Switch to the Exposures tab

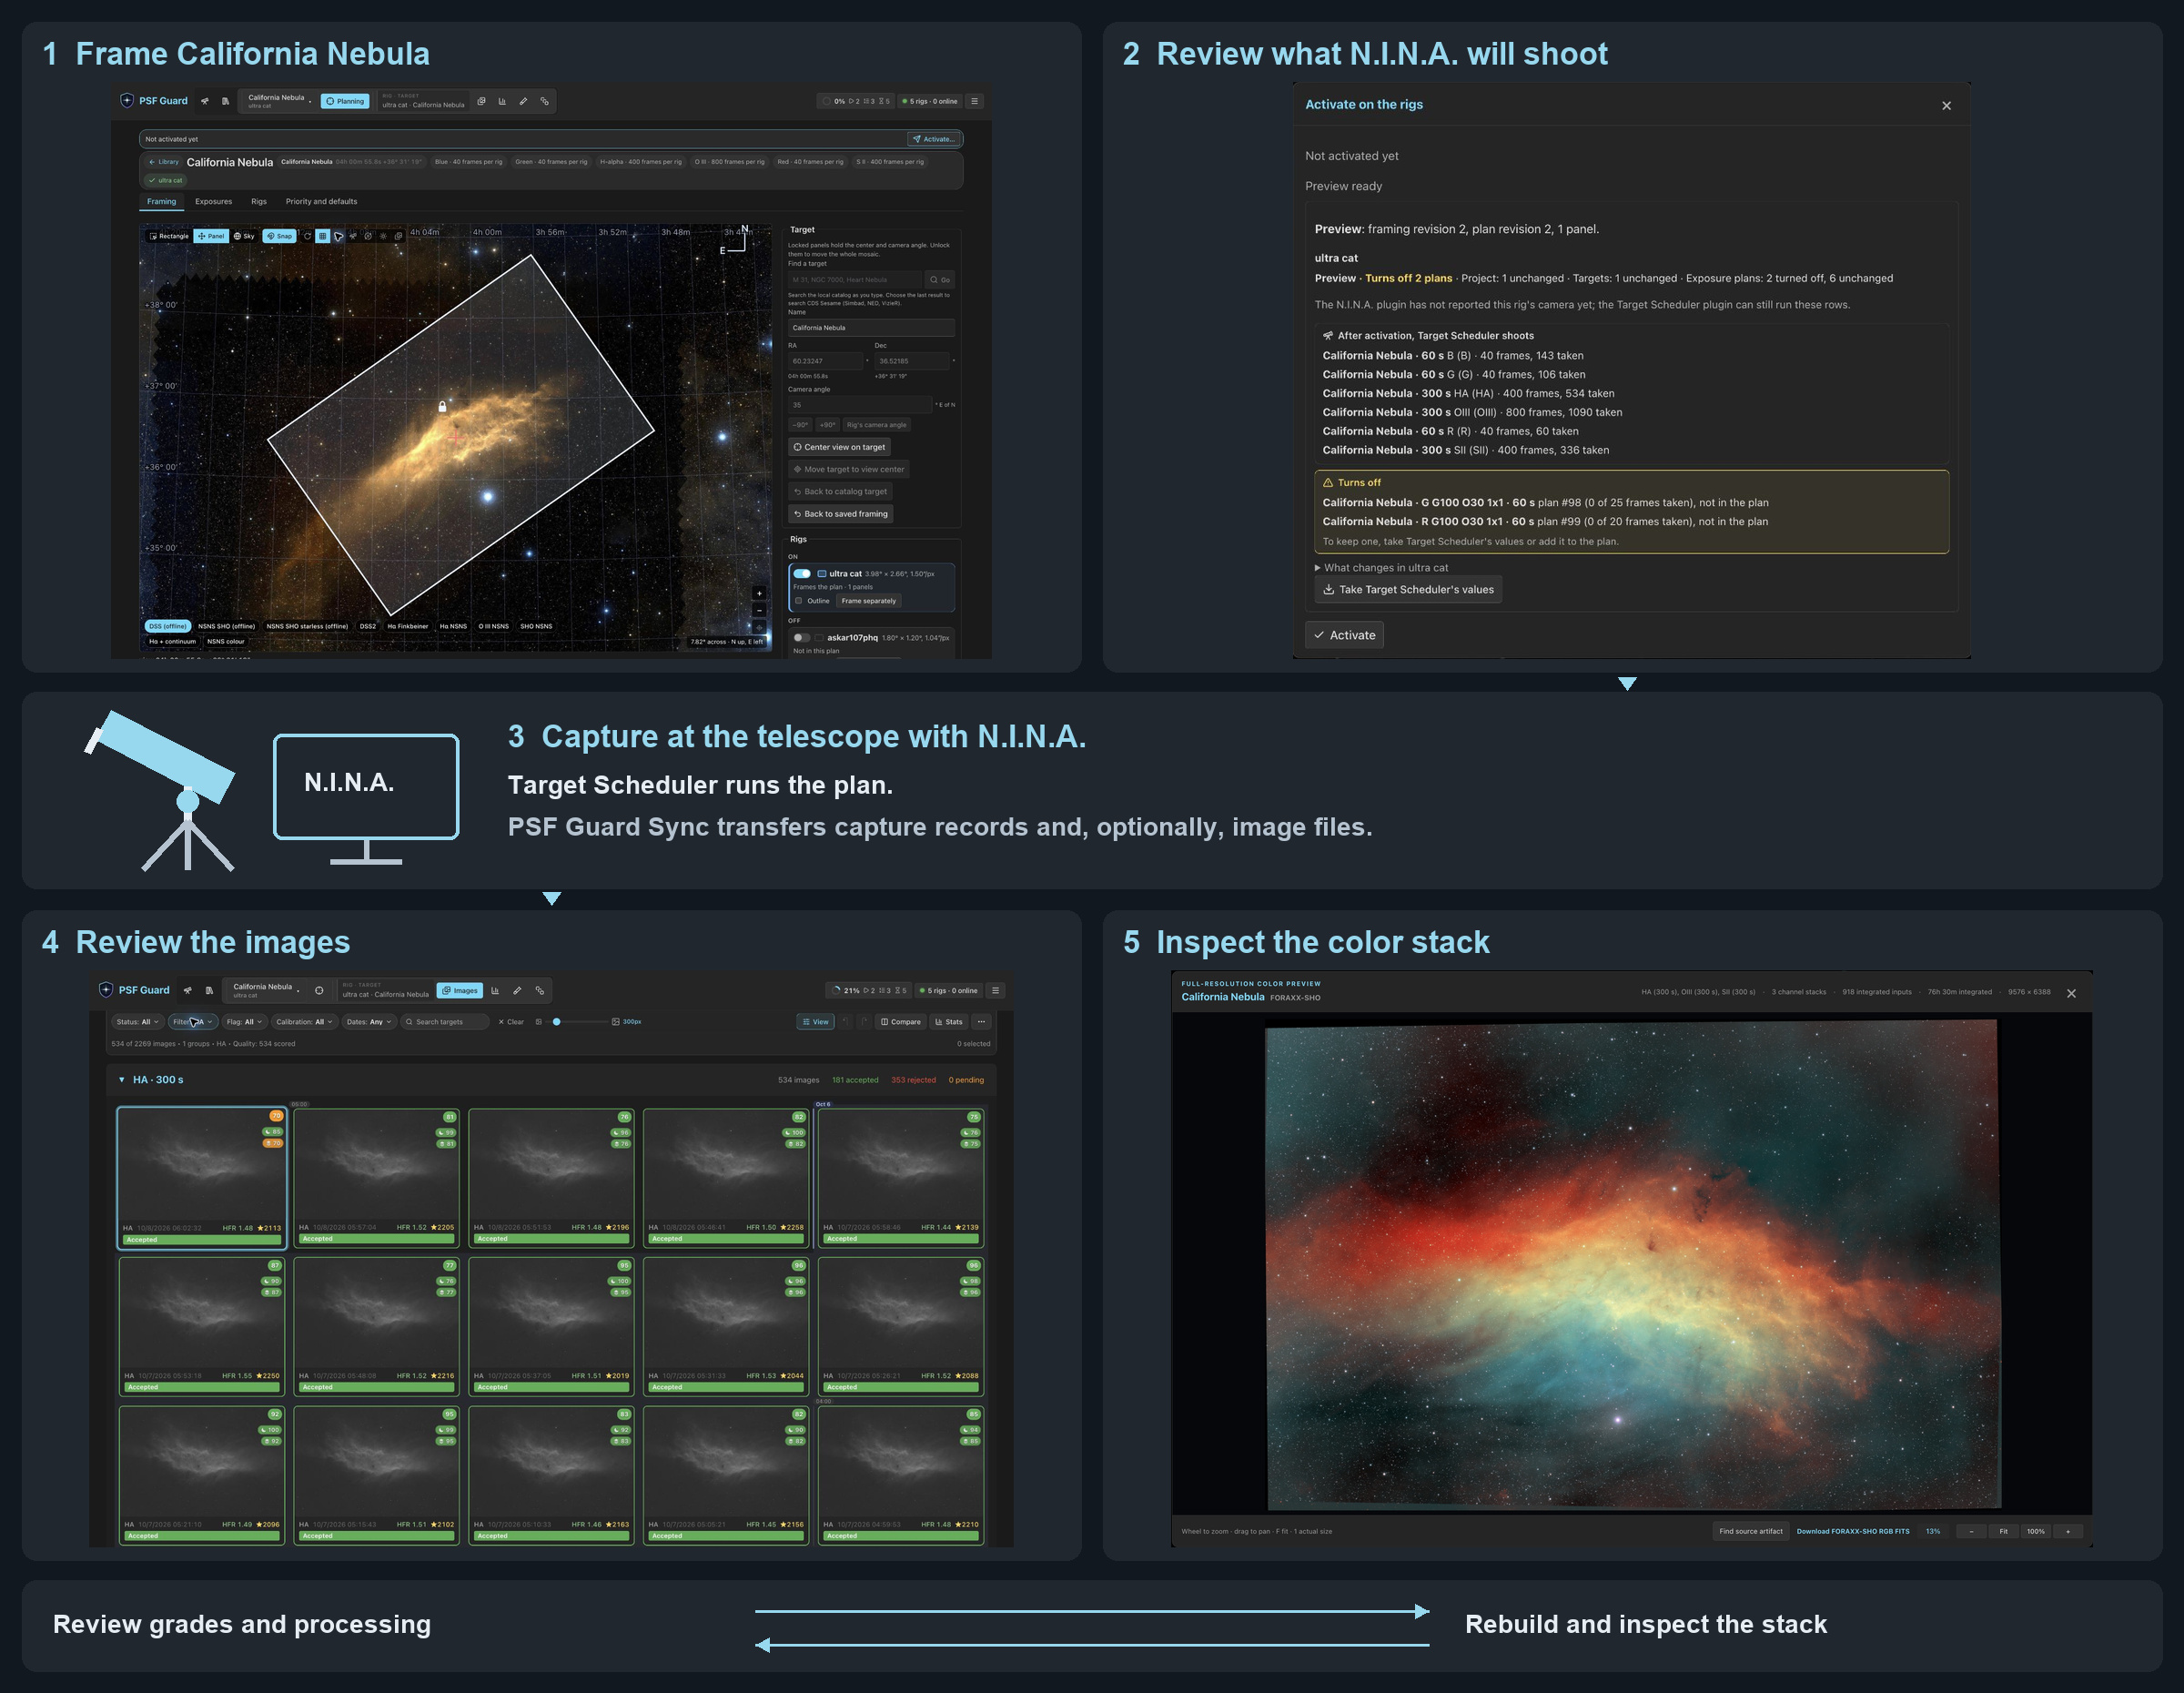click(213, 201)
